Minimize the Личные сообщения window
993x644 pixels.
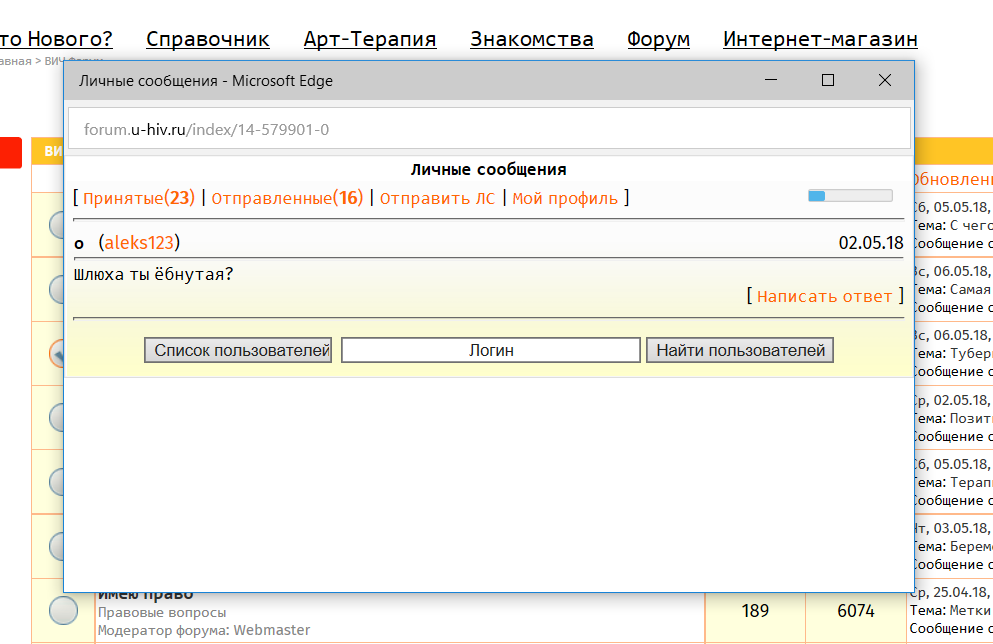[x=771, y=81]
